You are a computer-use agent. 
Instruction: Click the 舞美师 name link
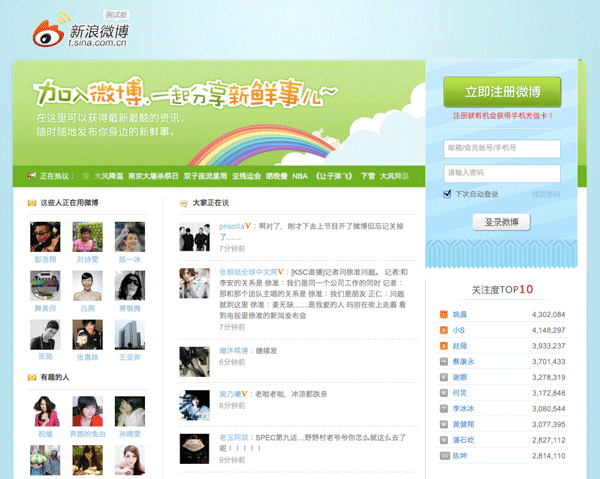[45, 308]
